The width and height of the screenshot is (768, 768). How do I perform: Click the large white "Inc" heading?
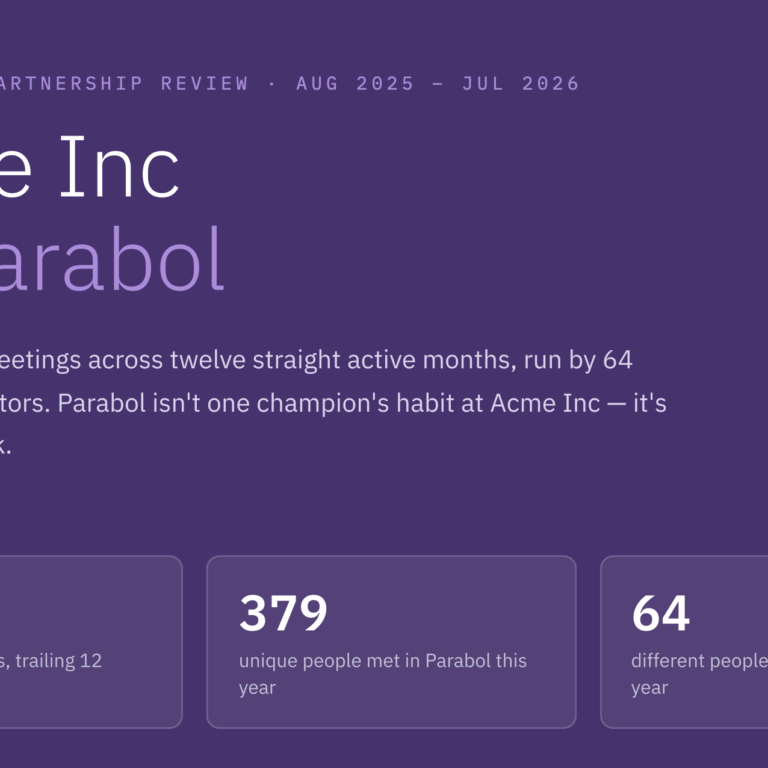click(120, 167)
